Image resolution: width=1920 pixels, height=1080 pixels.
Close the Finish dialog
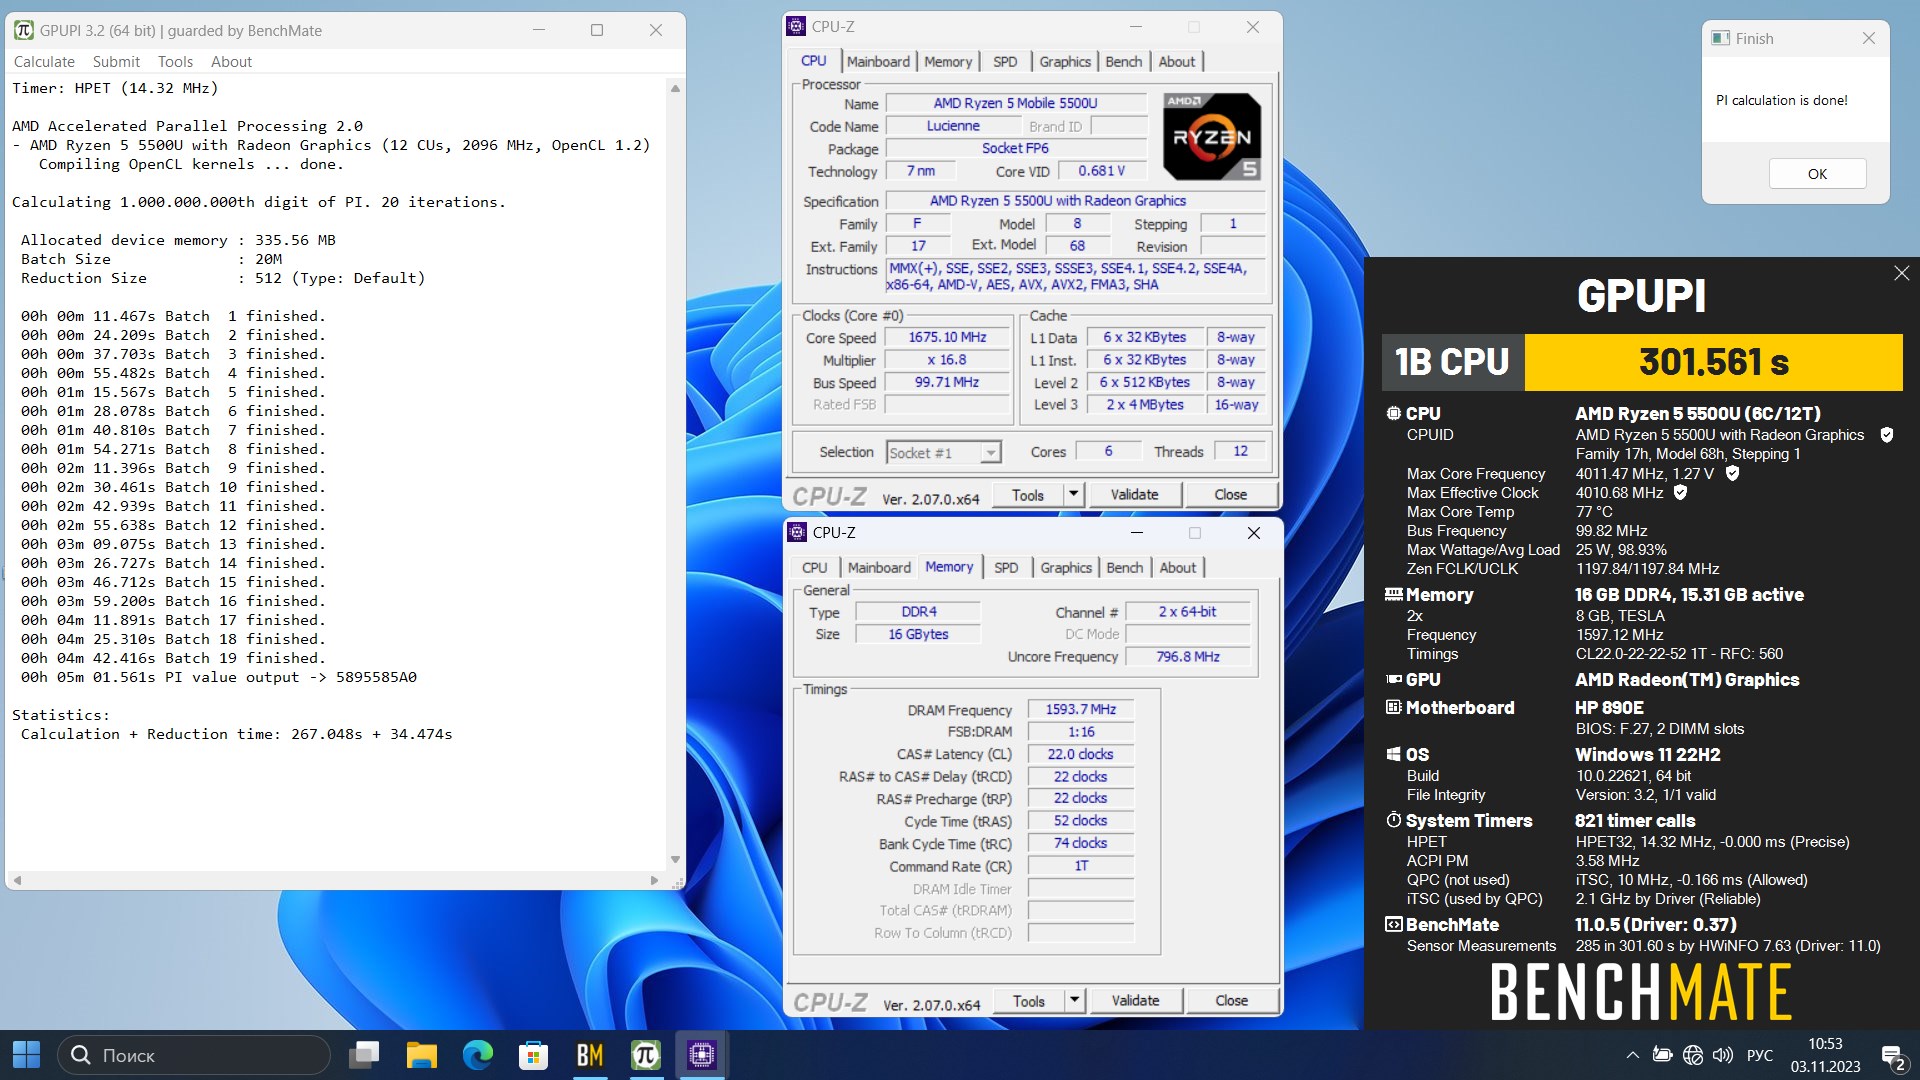(x=1868, y=38)
